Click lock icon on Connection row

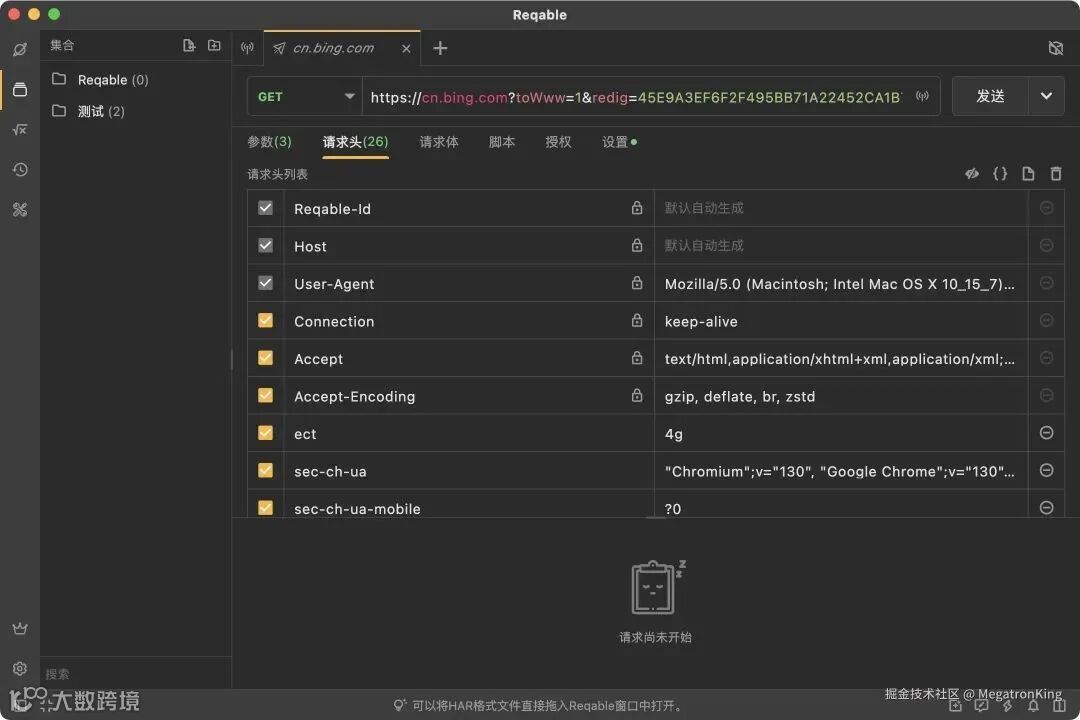point(637,320)
